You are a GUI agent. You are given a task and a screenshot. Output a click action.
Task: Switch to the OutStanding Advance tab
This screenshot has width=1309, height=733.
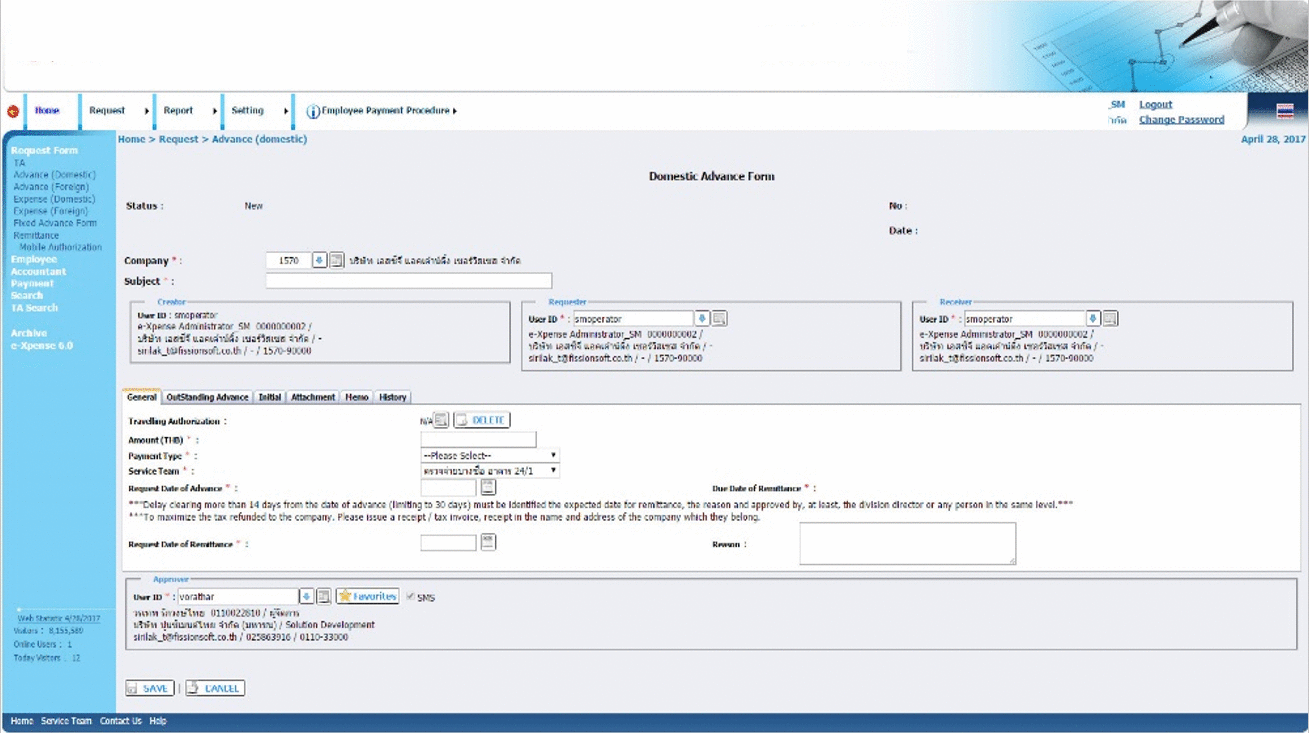click(207, 397)
